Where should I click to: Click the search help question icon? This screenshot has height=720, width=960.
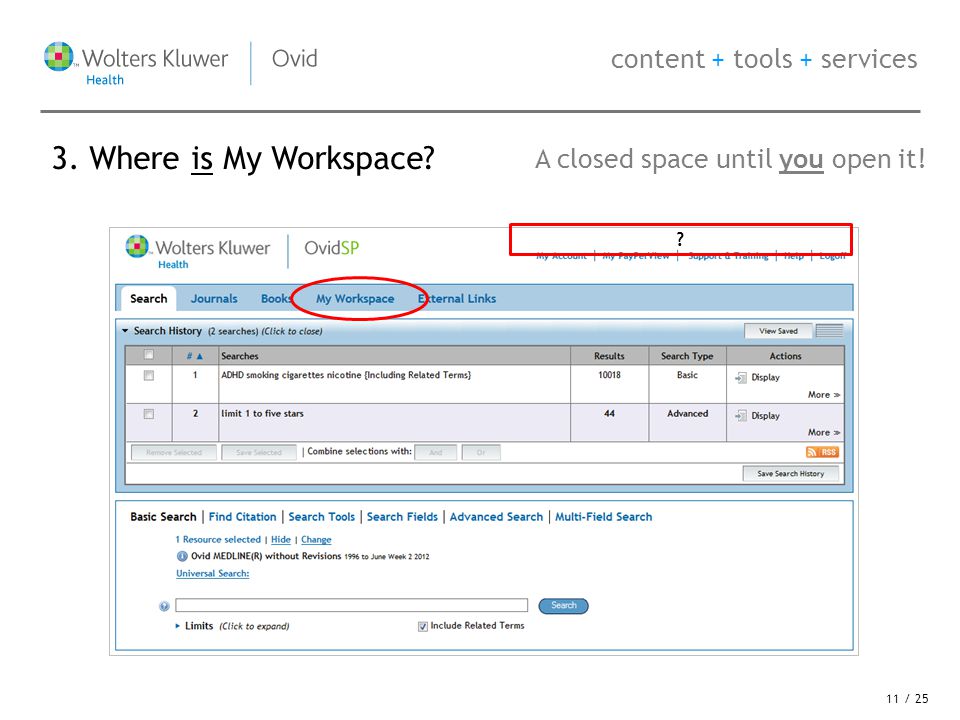(164, 606)
